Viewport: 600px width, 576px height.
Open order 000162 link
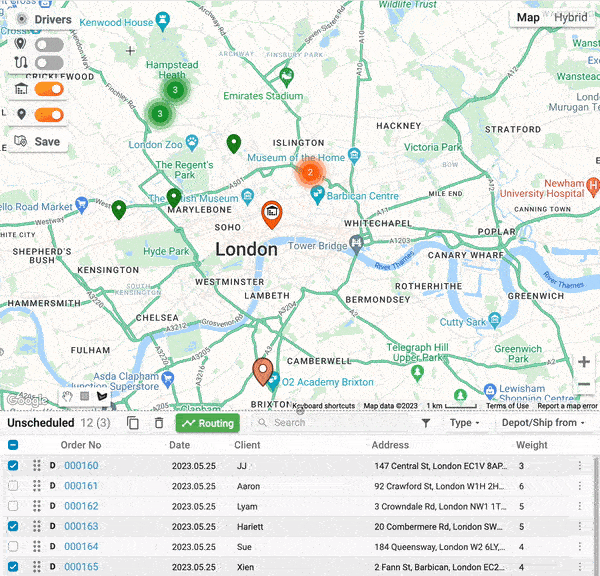point(81,506)
